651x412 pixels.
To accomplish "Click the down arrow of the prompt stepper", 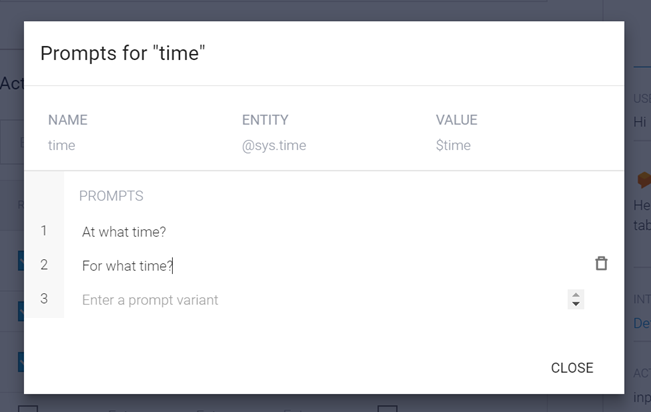I will pyautogui.click(x=575, y=304).
